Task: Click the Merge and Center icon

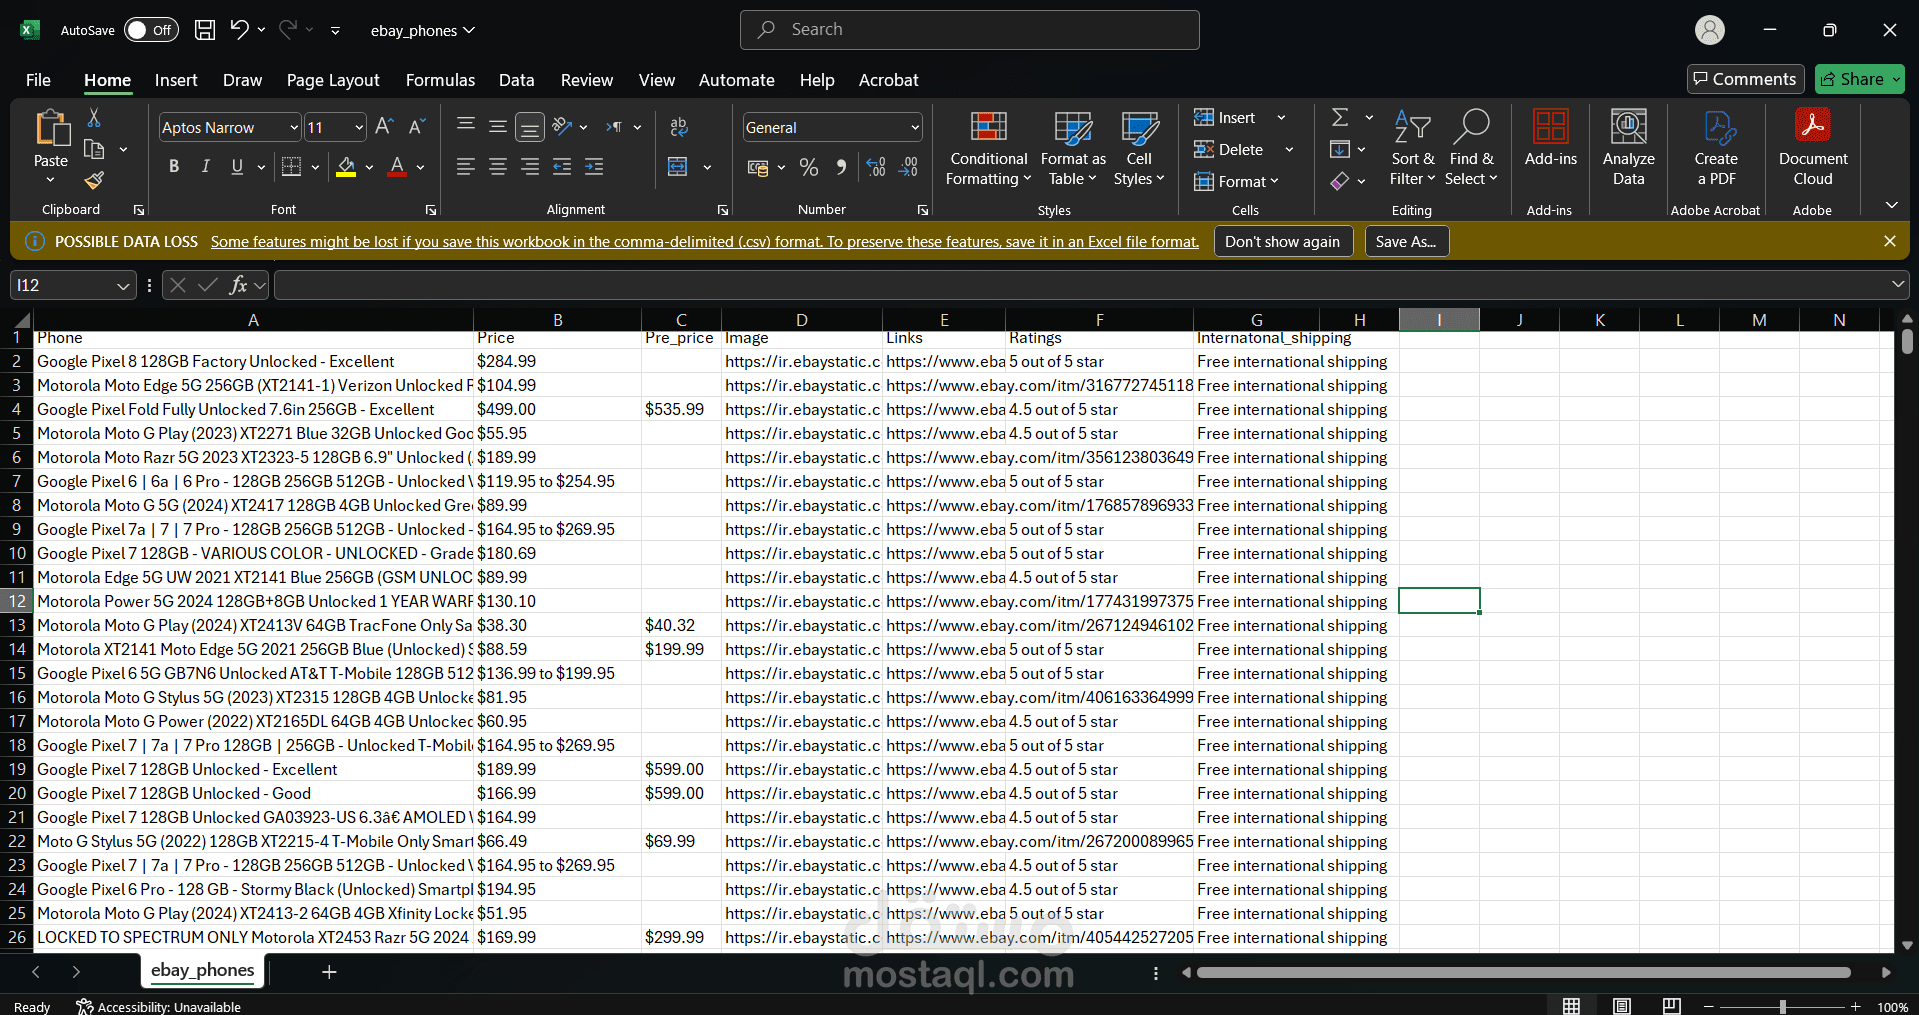Action: coord(678,167)
